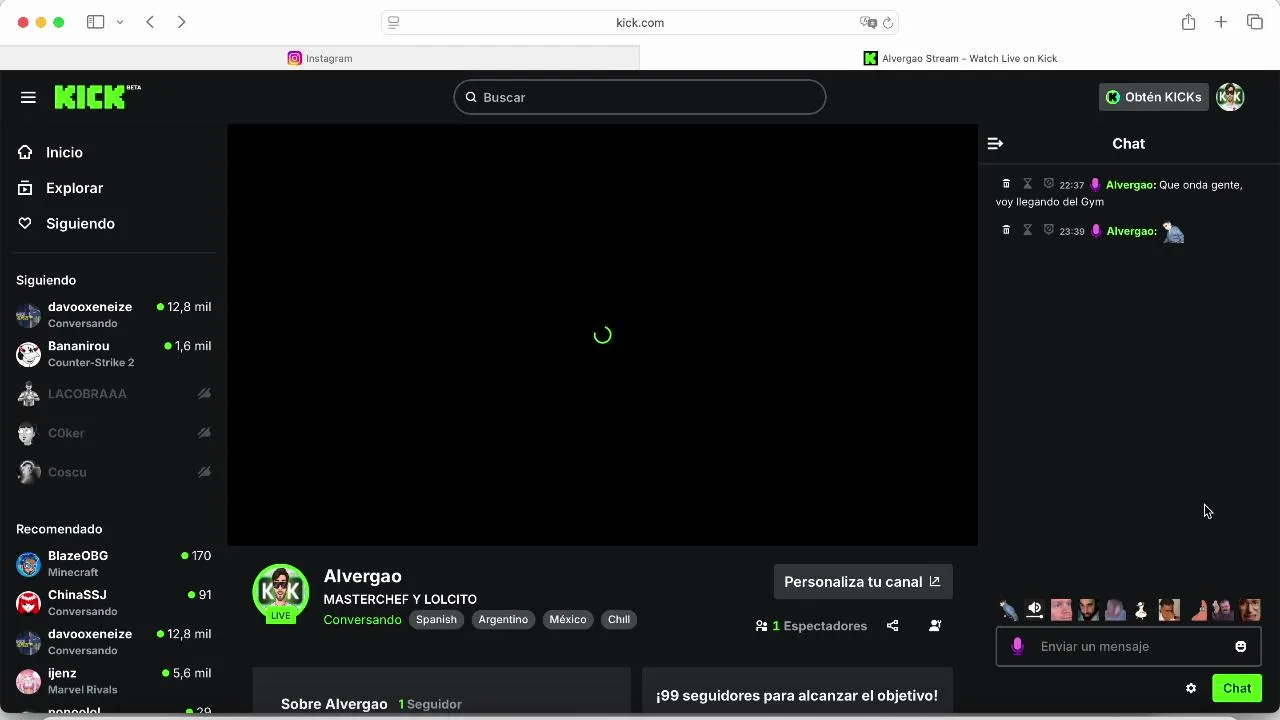1280x720 pixels.
Task: Timeout user on the 22:37 message
Action: tap(1027, 184)
